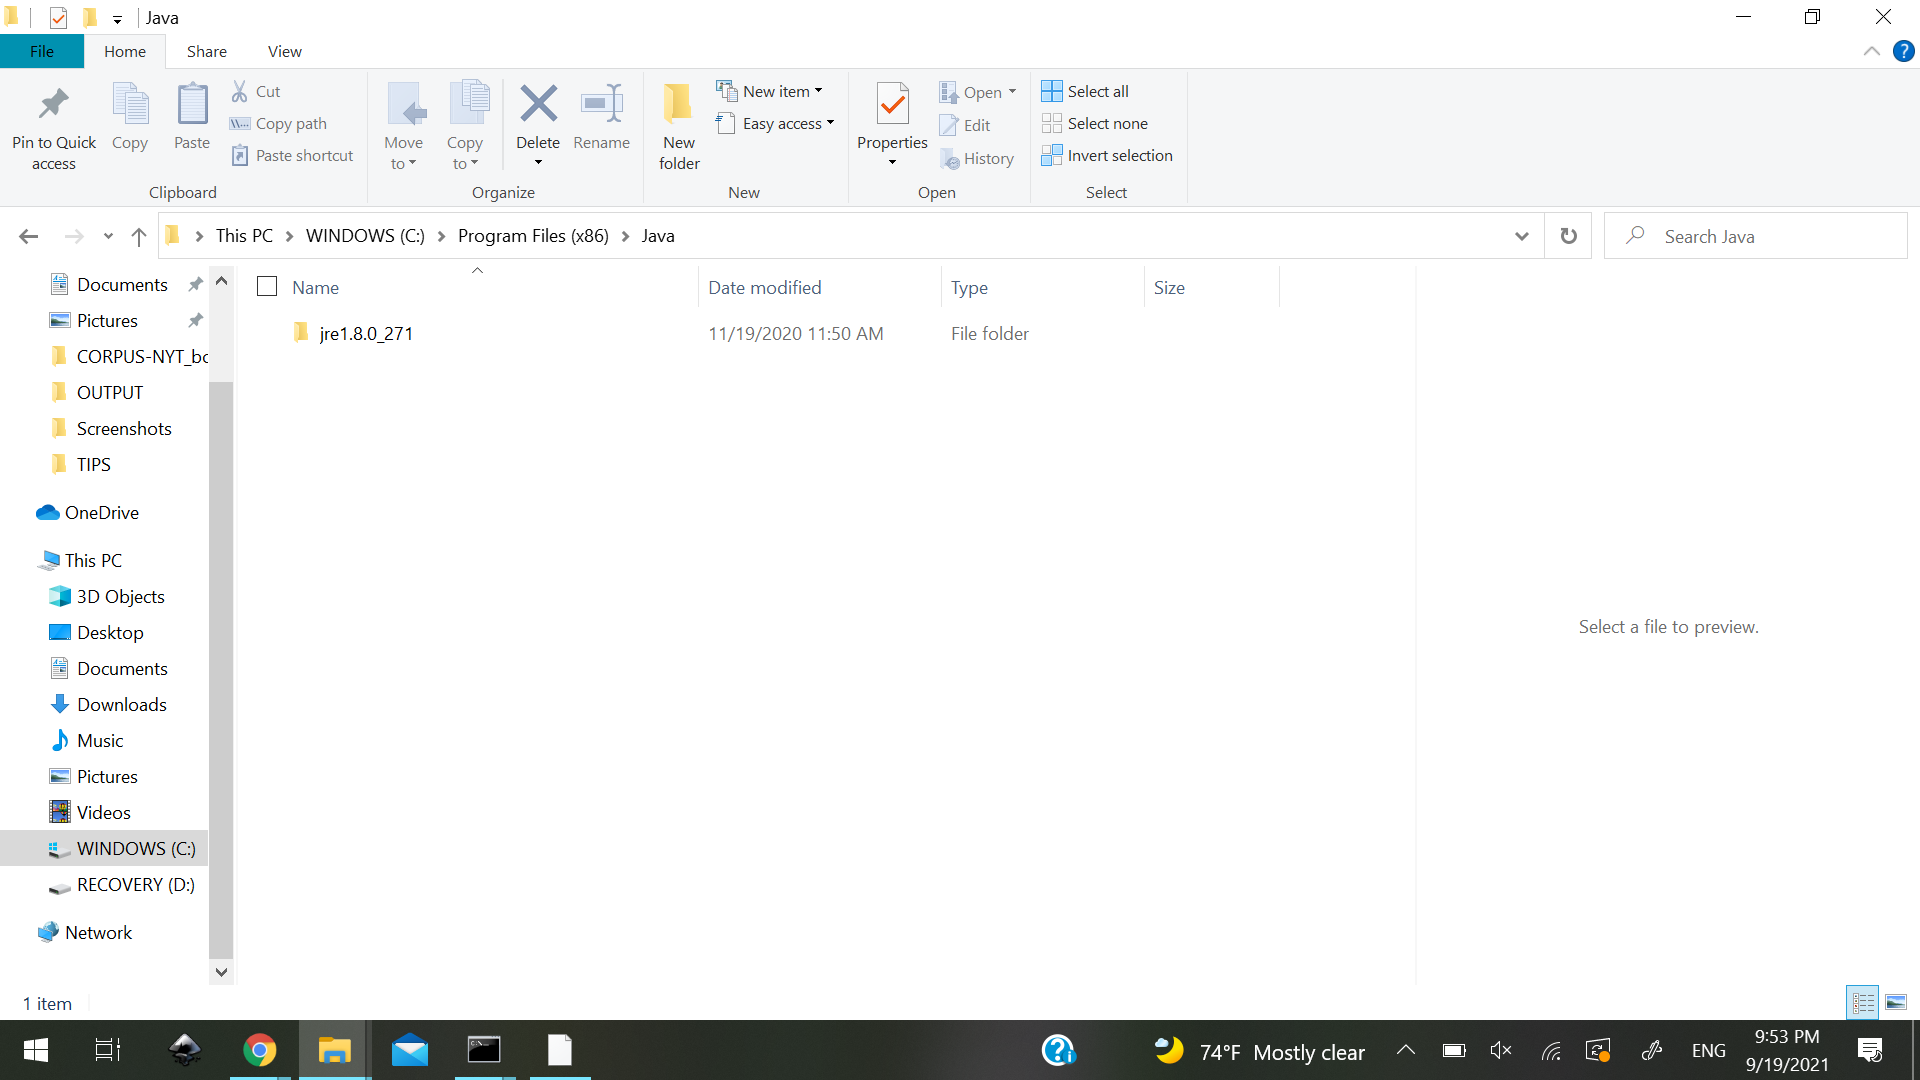Open the Easy access dropdown
The width and height of the screenshot is (1920, 1080).
(x=828, y=123)
